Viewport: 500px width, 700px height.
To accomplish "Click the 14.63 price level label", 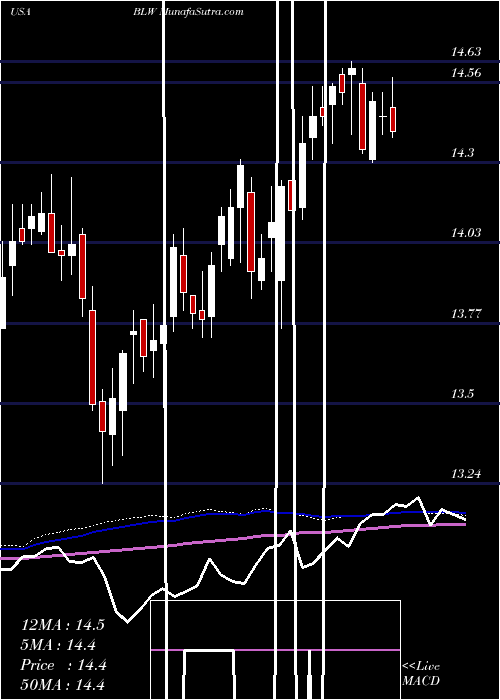I will (x=466, y=52).
